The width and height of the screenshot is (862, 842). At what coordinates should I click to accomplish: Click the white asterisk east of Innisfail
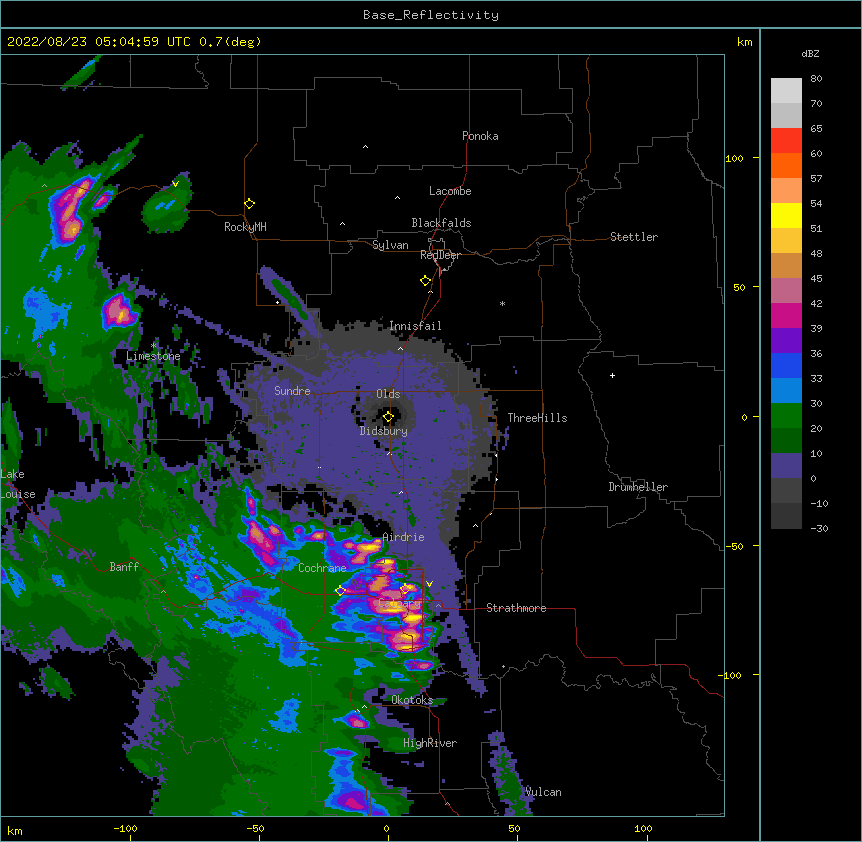point(502,303)
